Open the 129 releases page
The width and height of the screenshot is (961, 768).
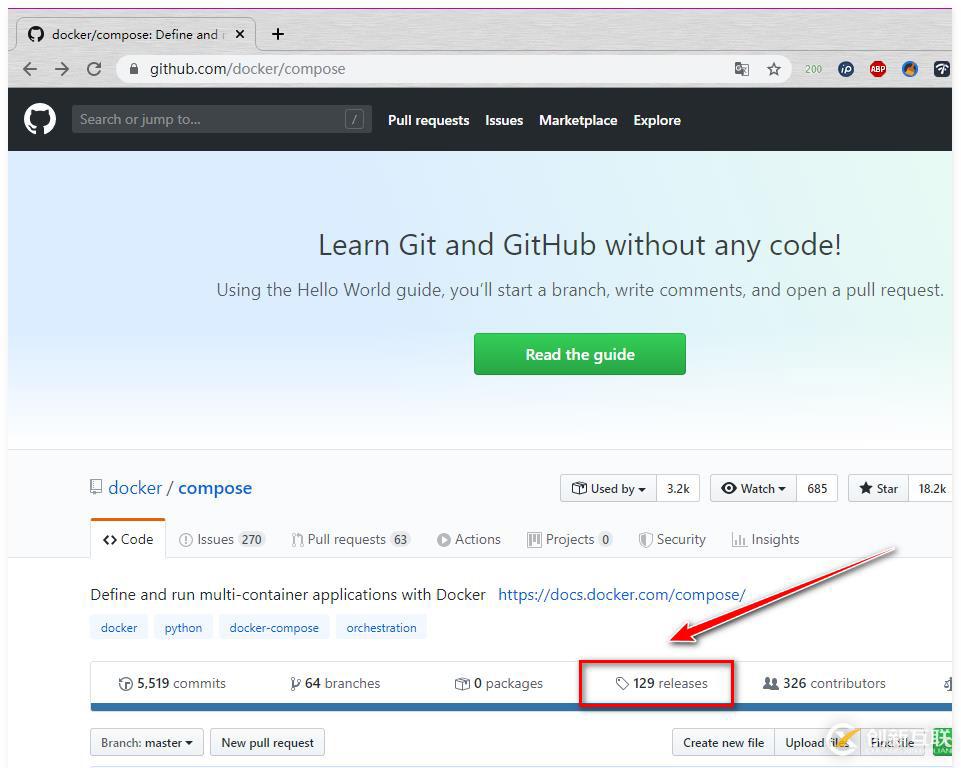tap(661, 683)
